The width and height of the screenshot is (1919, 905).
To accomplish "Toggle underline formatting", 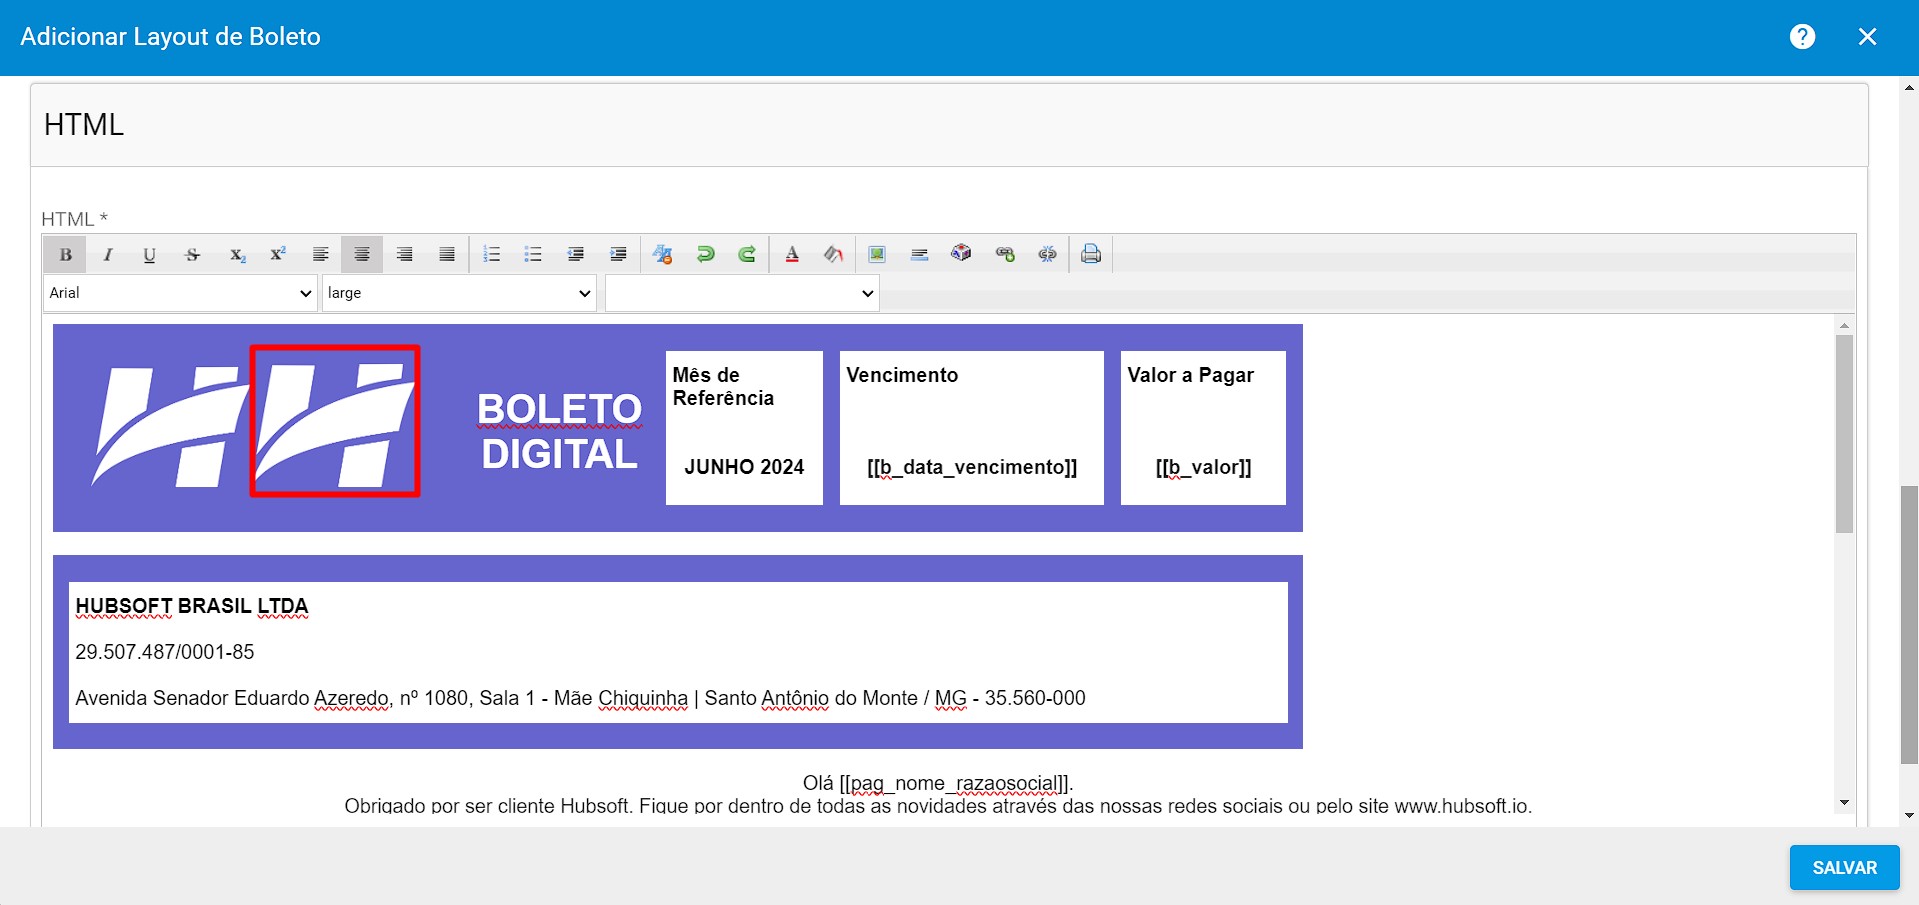I will coord(149,255).
